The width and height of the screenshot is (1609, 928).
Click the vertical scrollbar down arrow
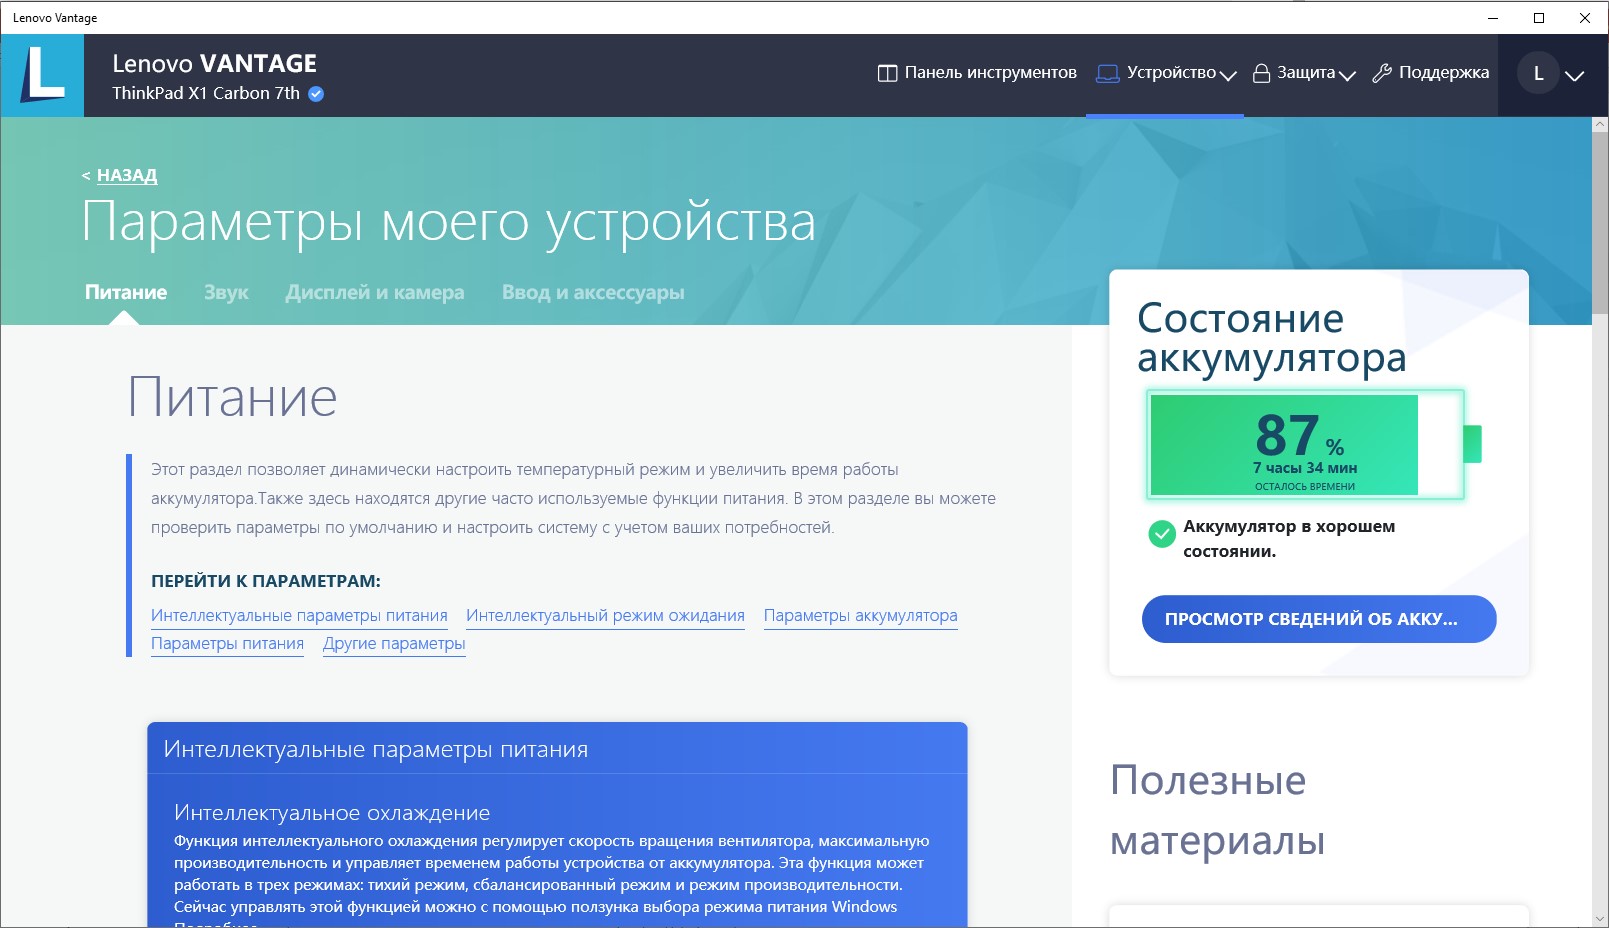pos(1599,918)
